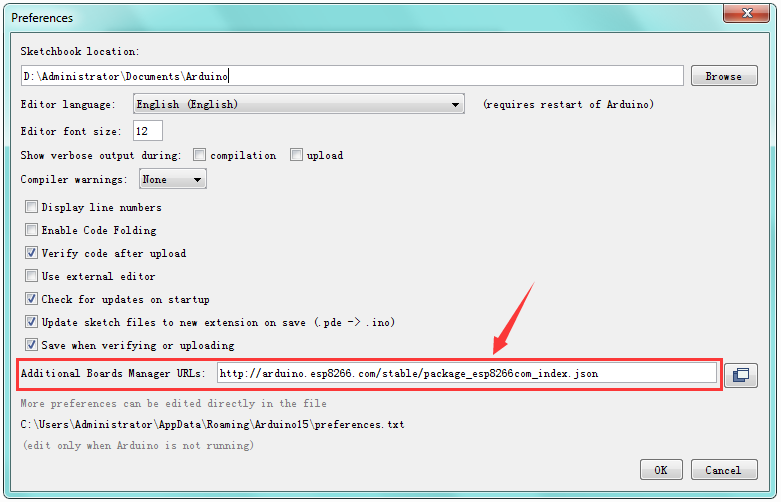Enable Code Folding checkbox

32,231
